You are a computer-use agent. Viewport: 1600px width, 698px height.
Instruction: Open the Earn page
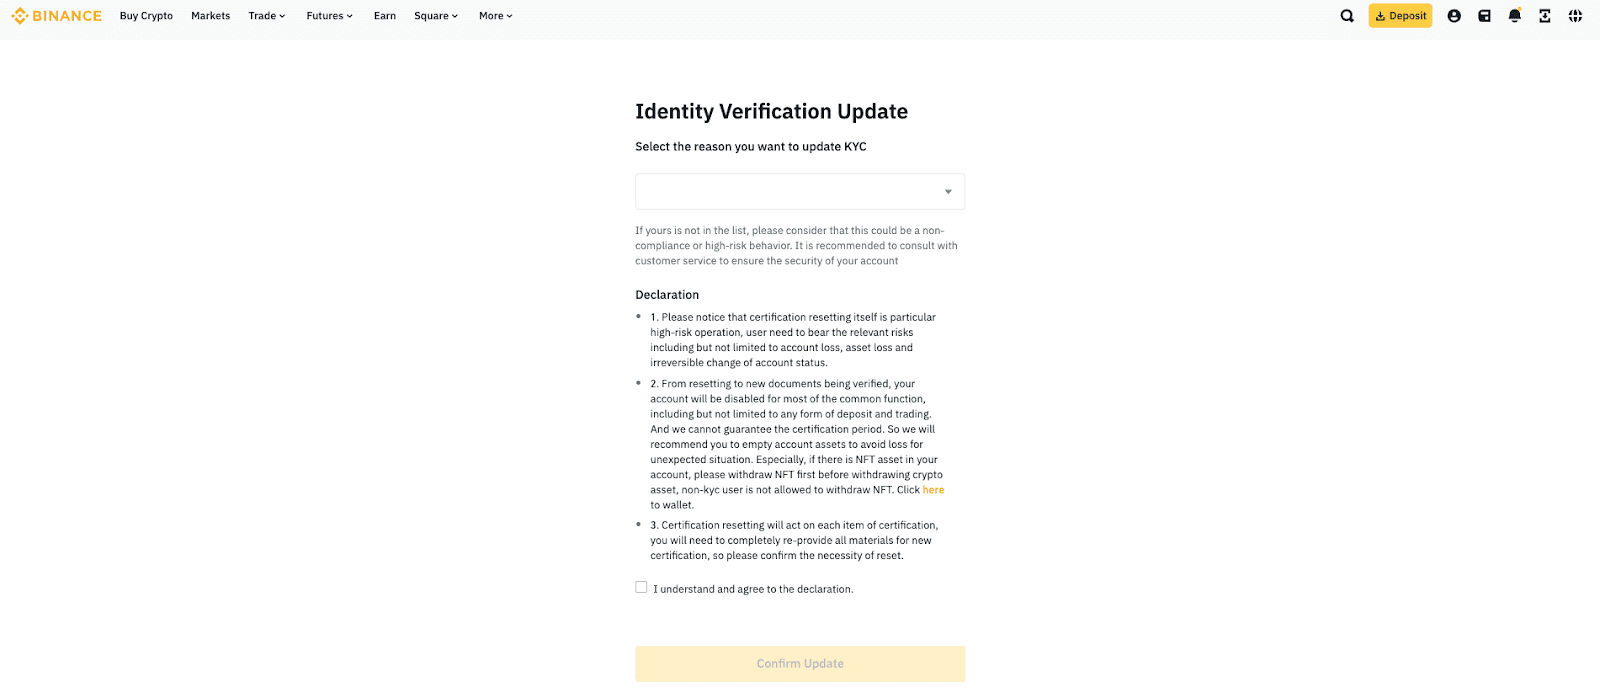(x=385, y=16)
